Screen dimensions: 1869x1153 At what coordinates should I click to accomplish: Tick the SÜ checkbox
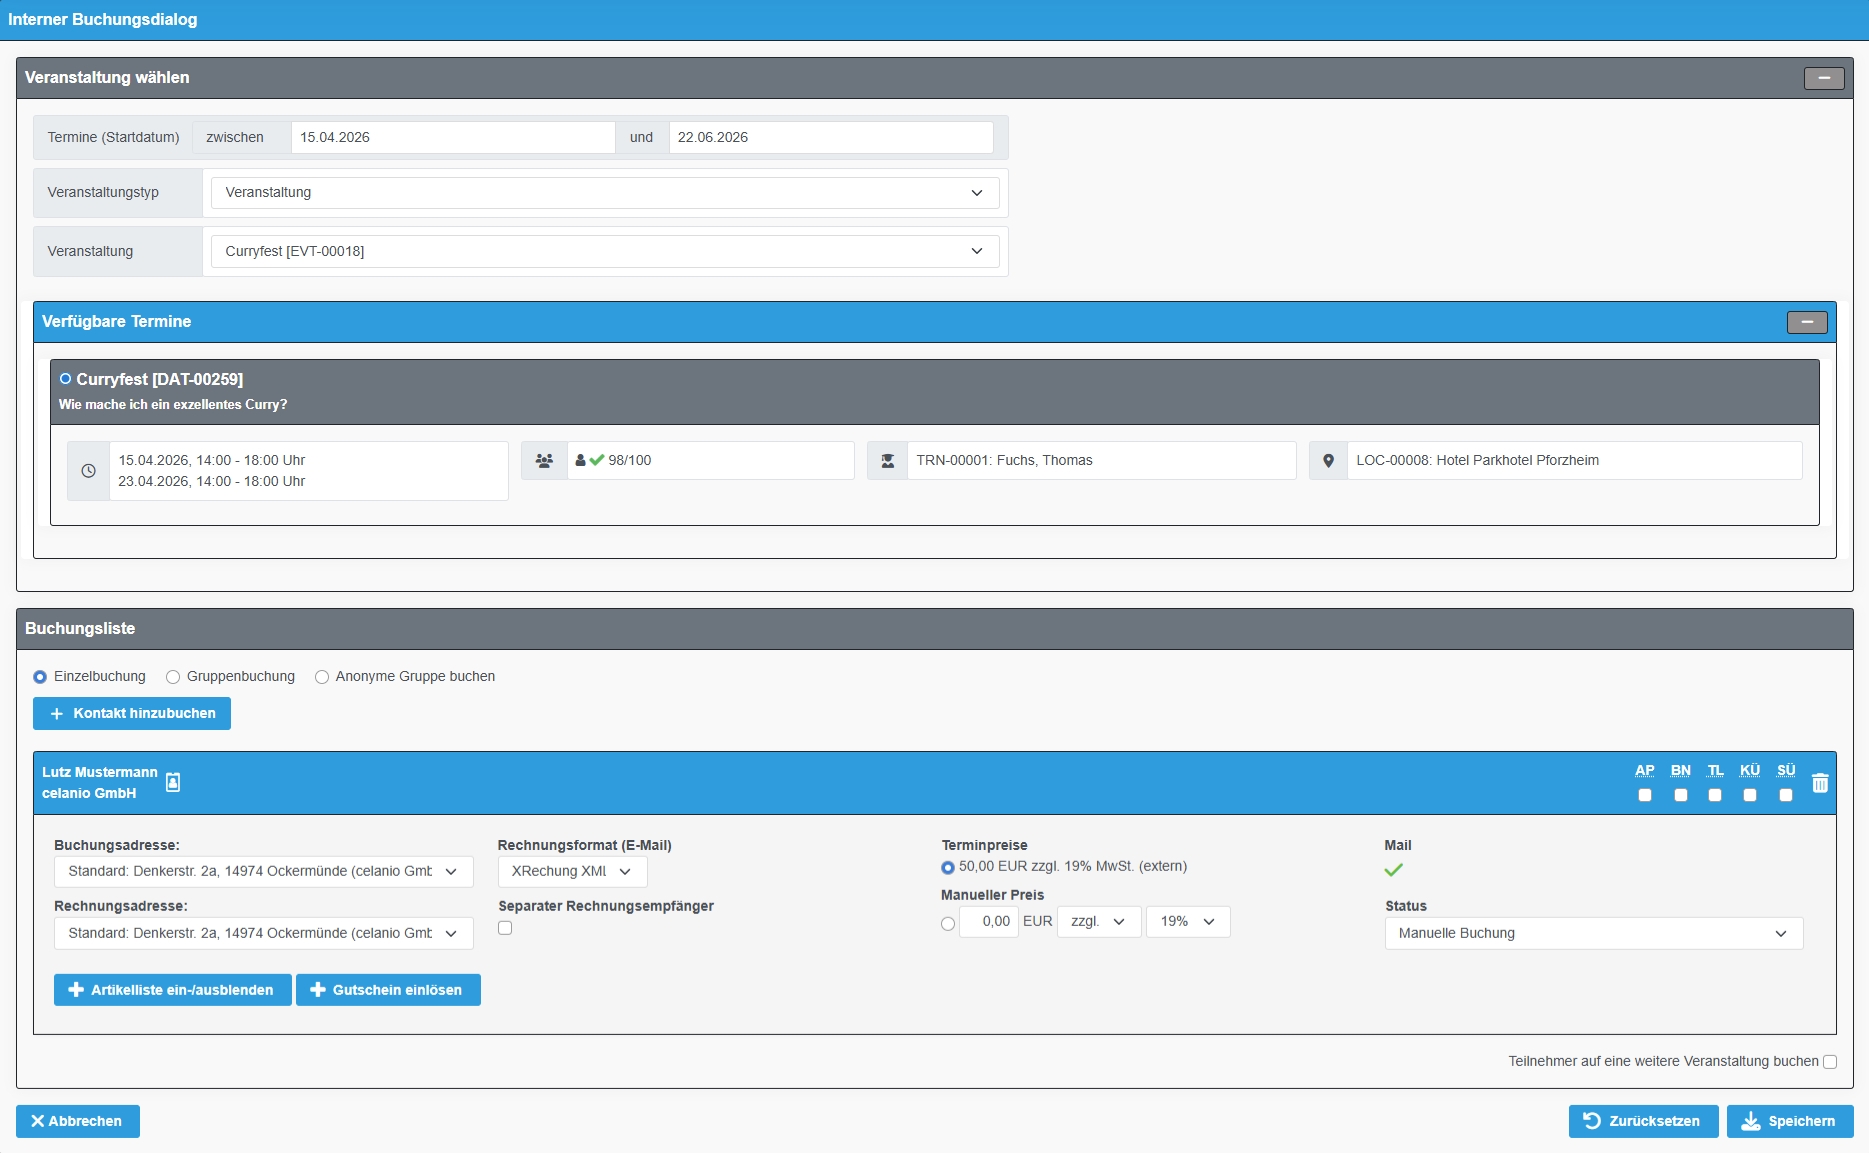pyautogui.click(x=1786, y=795)
